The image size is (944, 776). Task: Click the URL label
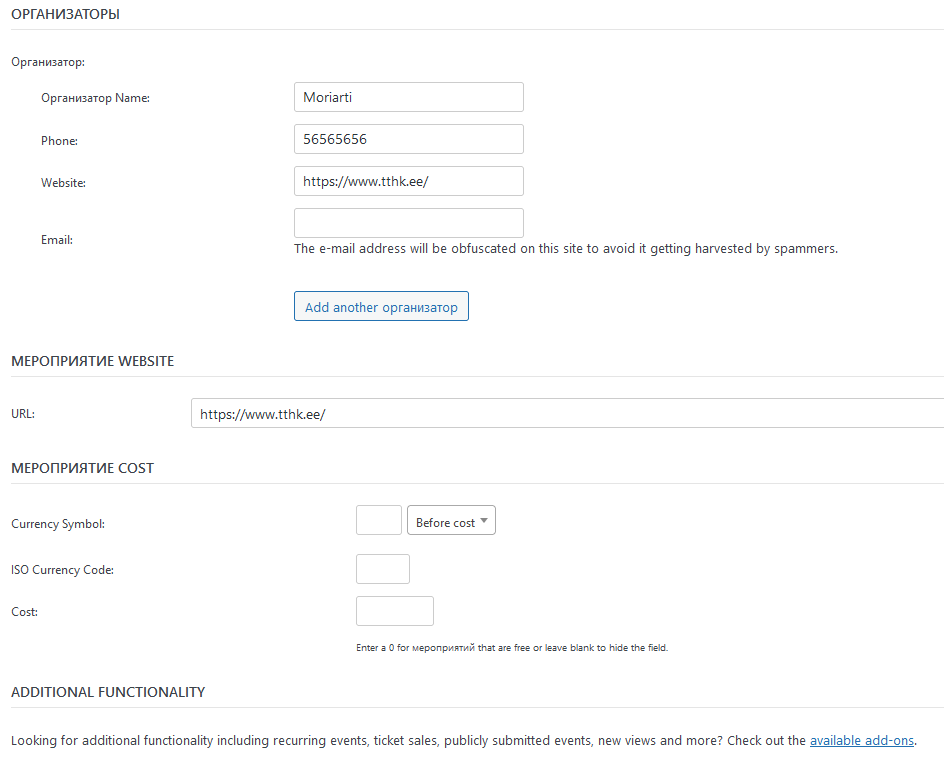pos(23,414)
